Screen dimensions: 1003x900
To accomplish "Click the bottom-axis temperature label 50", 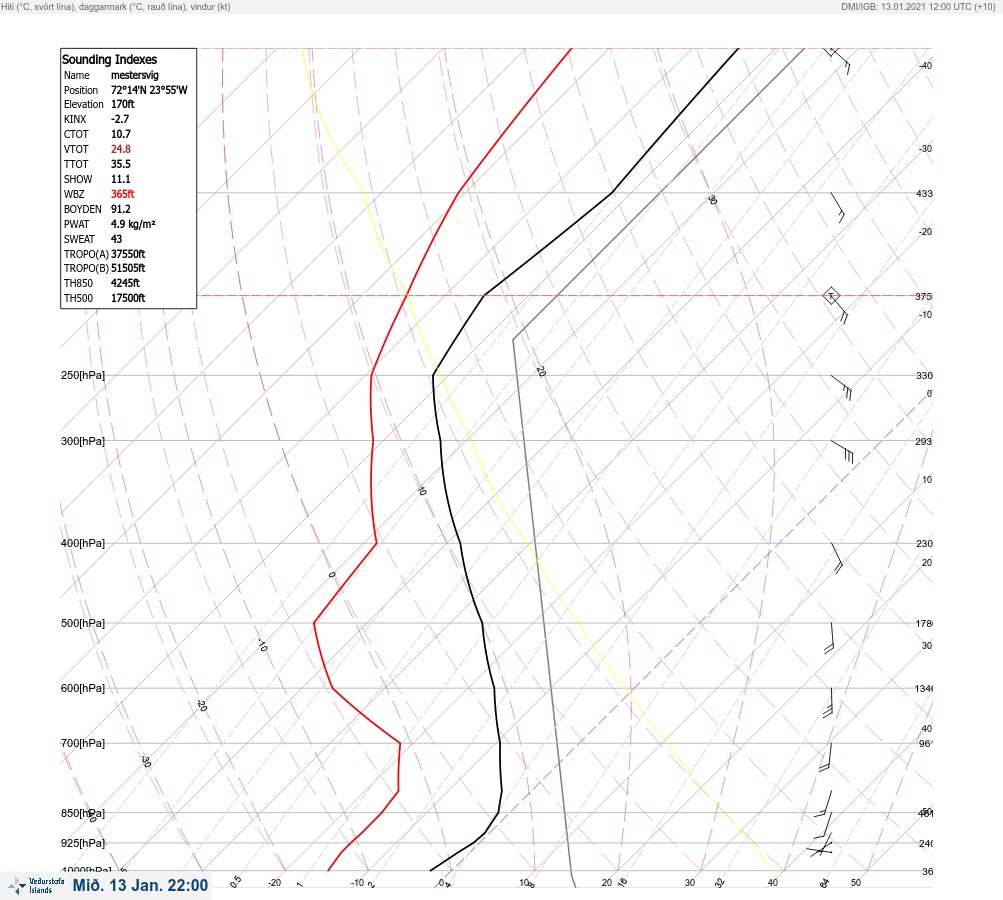I will click(x=856, y=883).
